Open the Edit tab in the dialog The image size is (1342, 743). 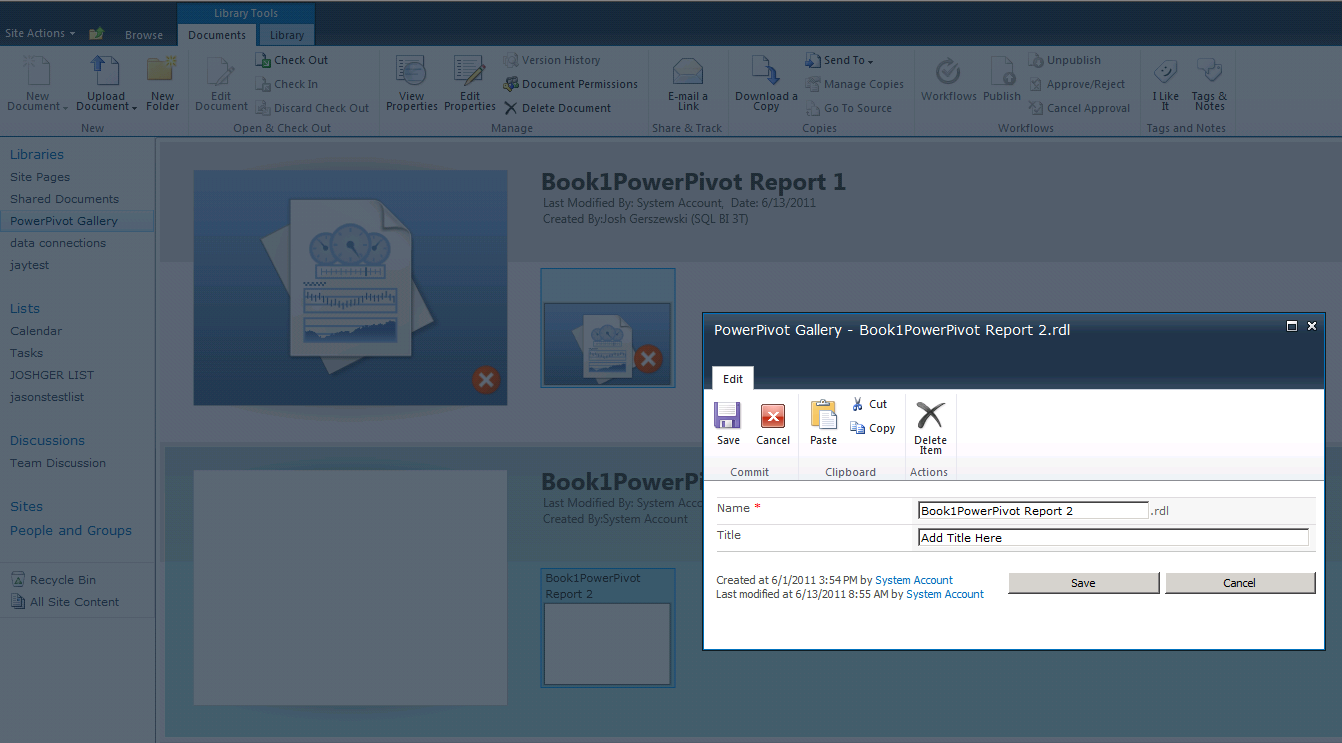pyautogui.click(x=733, y=379)
